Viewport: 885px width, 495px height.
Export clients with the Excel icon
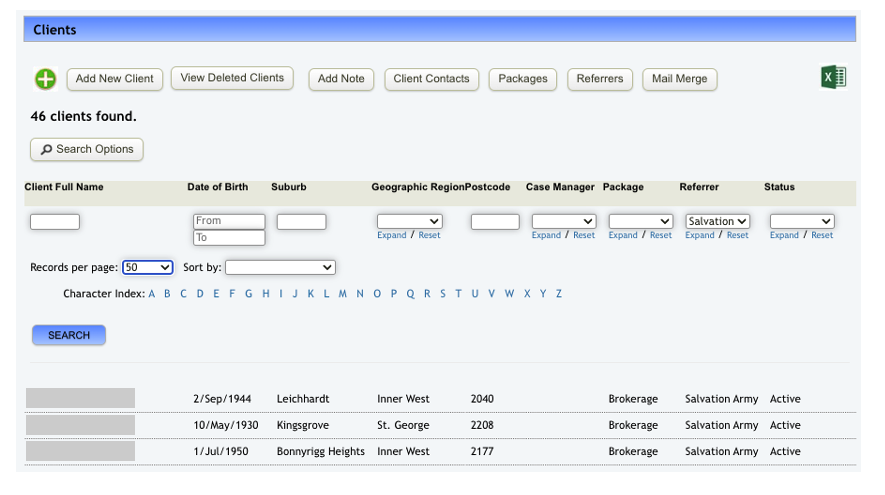click(x=833, y=77)
